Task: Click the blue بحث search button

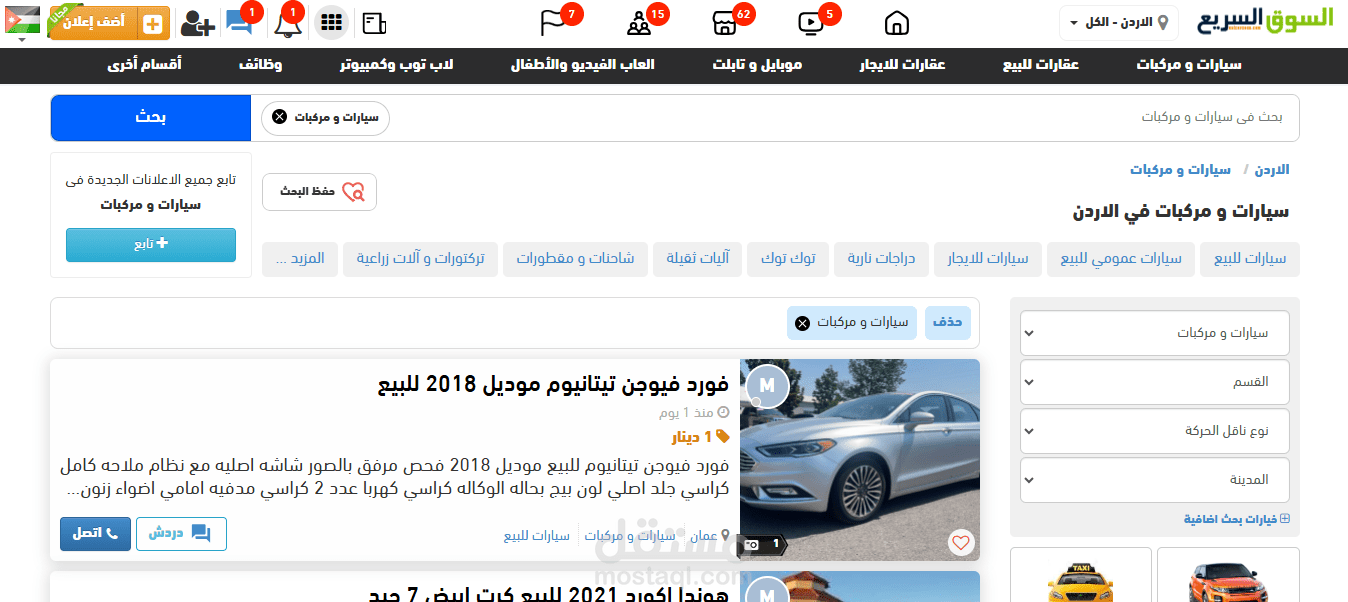Action: point(151,118)
